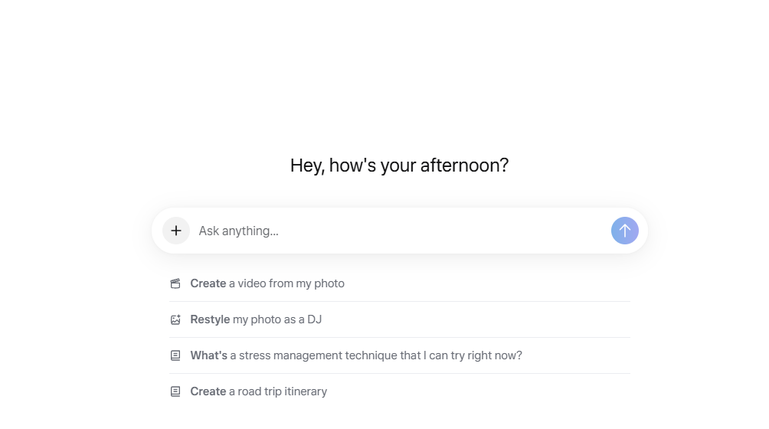769x429 pixels.
Task: Click the image icon next to Restyle
Action: (x=175, y=320)
